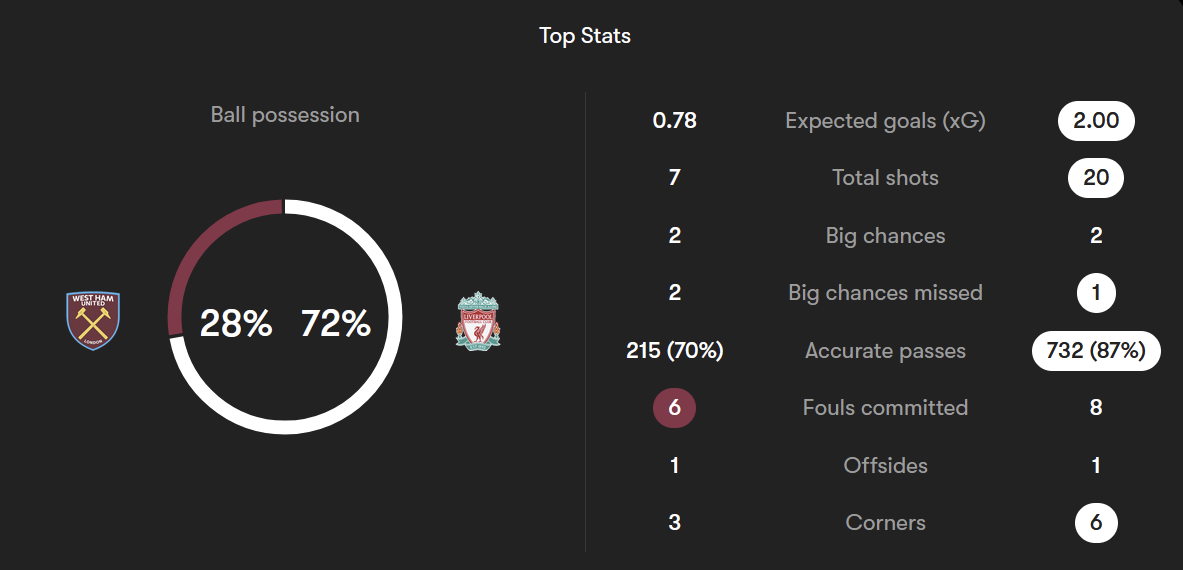Screen dimensions: 1183x570
Task: Click West Ham's 215 (70%) passes value
Action: point(674,351)
